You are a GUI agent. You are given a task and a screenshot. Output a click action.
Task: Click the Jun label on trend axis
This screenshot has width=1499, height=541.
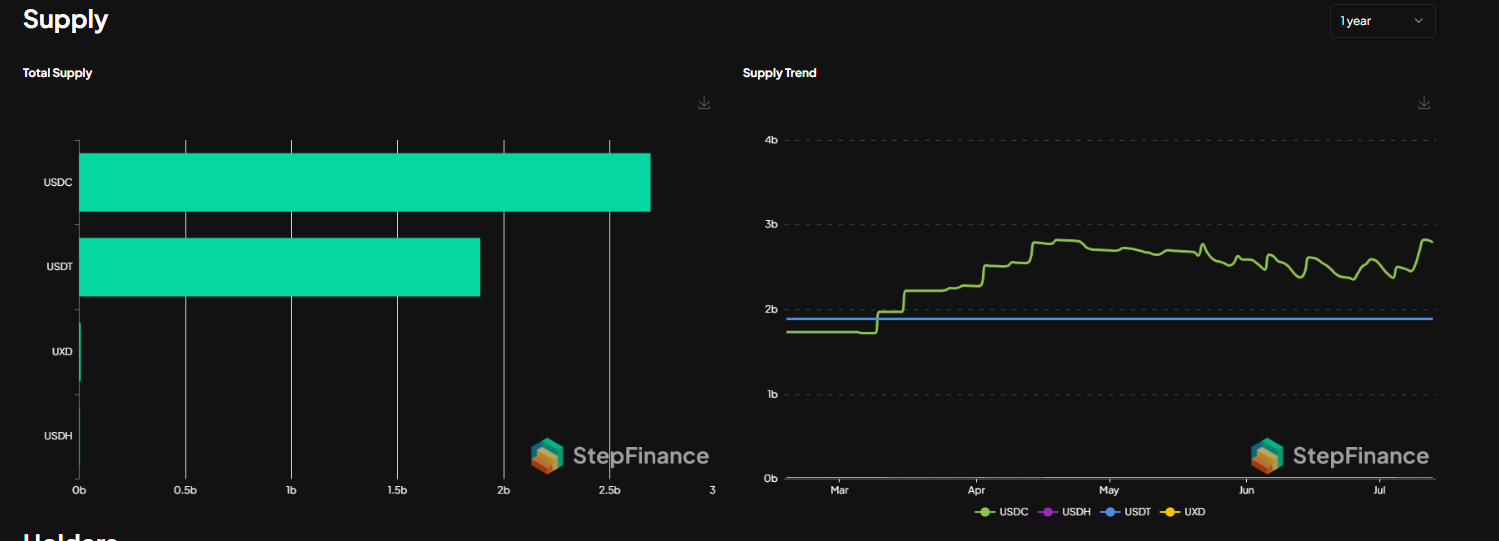coord(1246,491)
